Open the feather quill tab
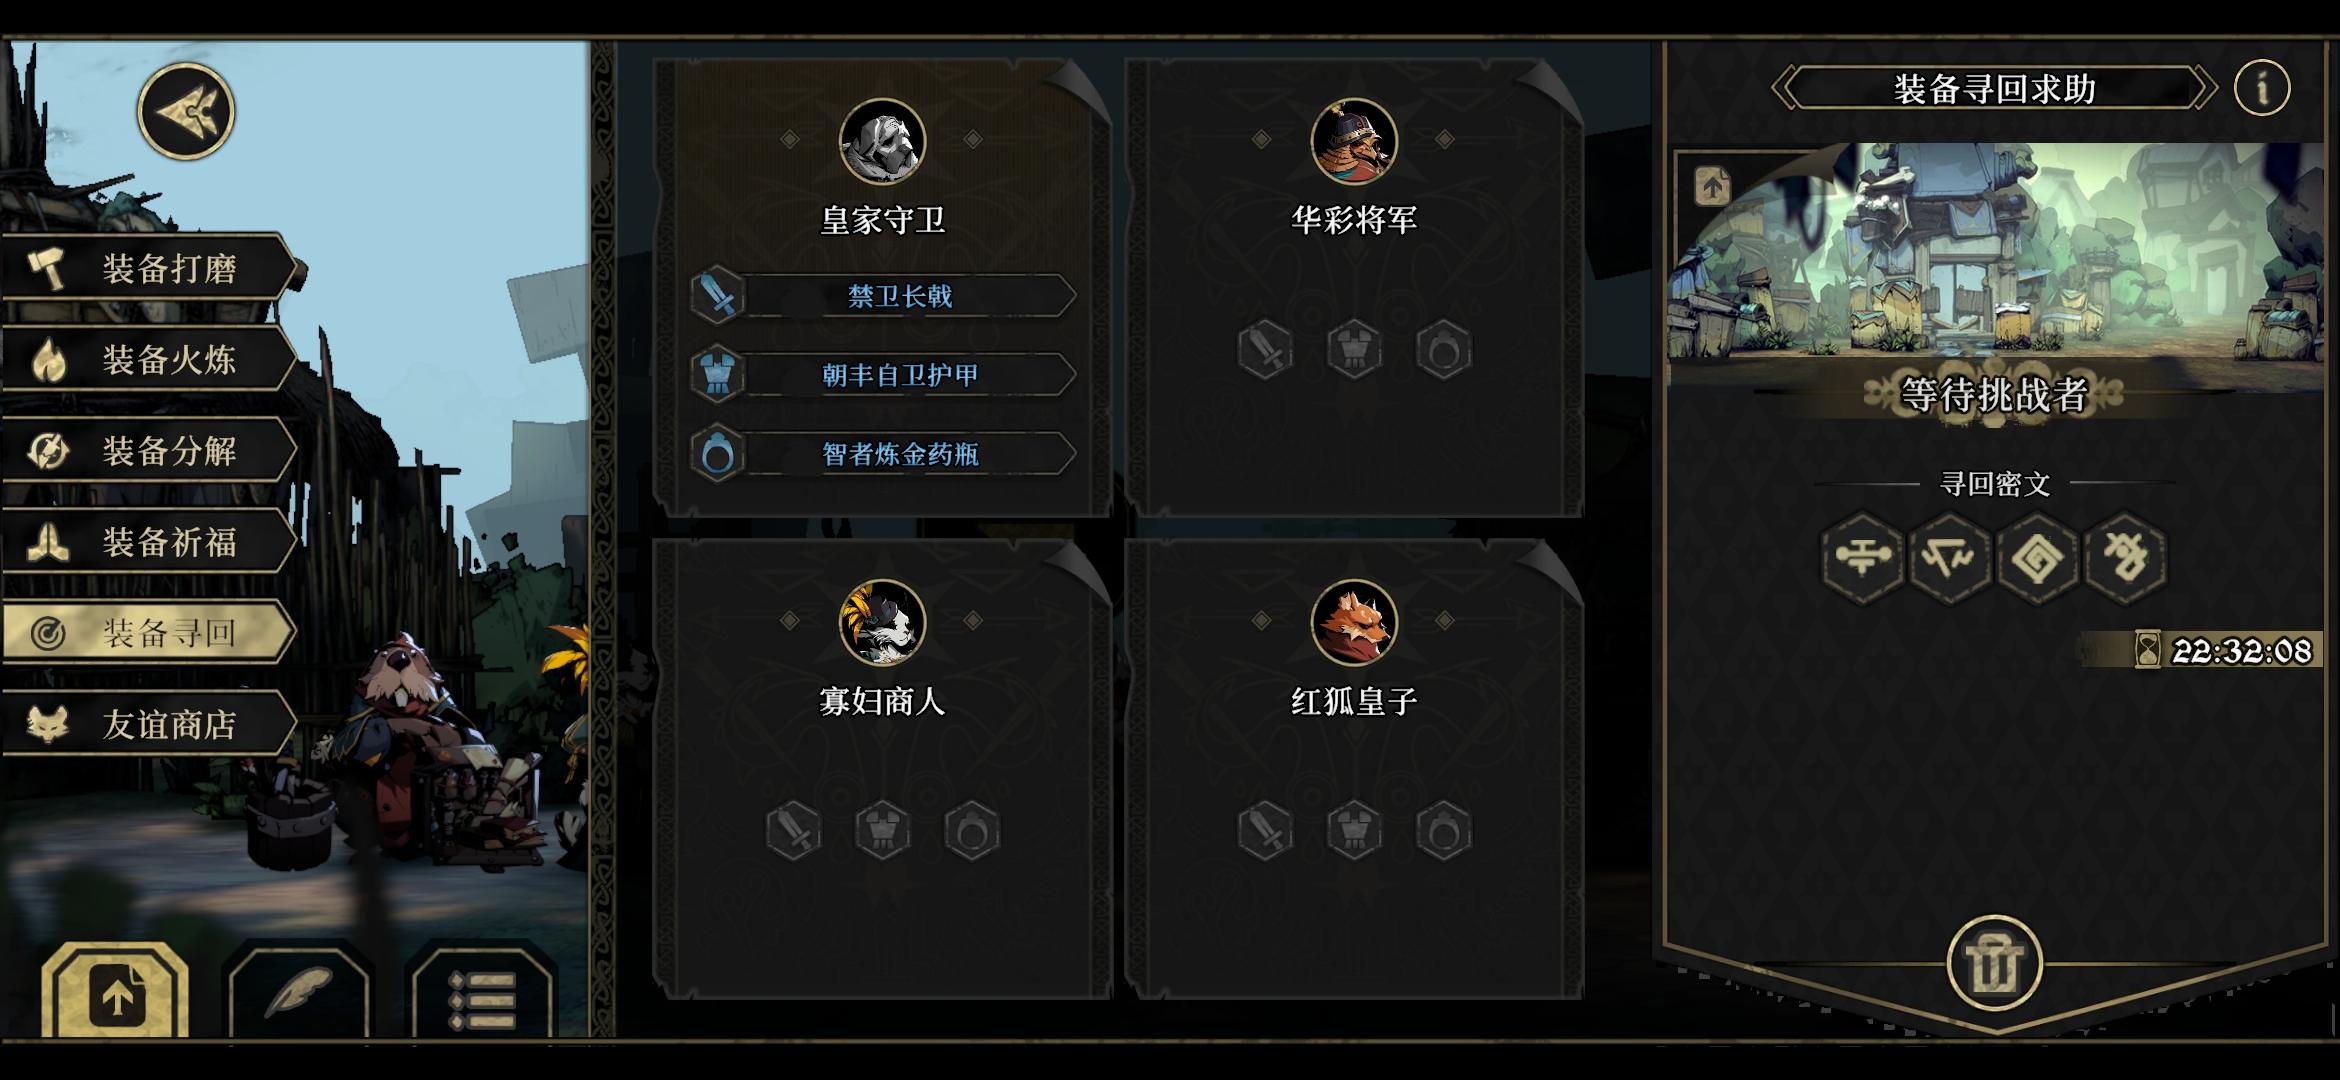Image resolution: width=2340 pixels, height=1080 pixels. pos(297,994)
